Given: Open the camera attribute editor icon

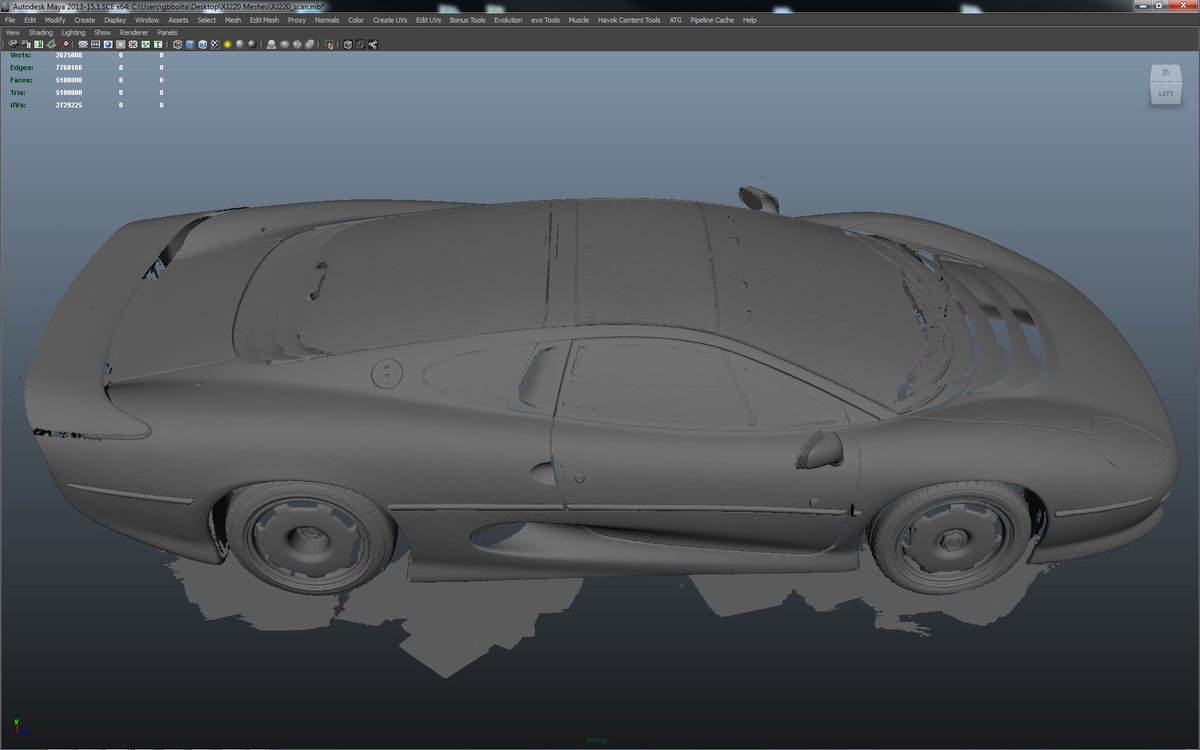Looking at the screenshot, I should pos(38,45).
